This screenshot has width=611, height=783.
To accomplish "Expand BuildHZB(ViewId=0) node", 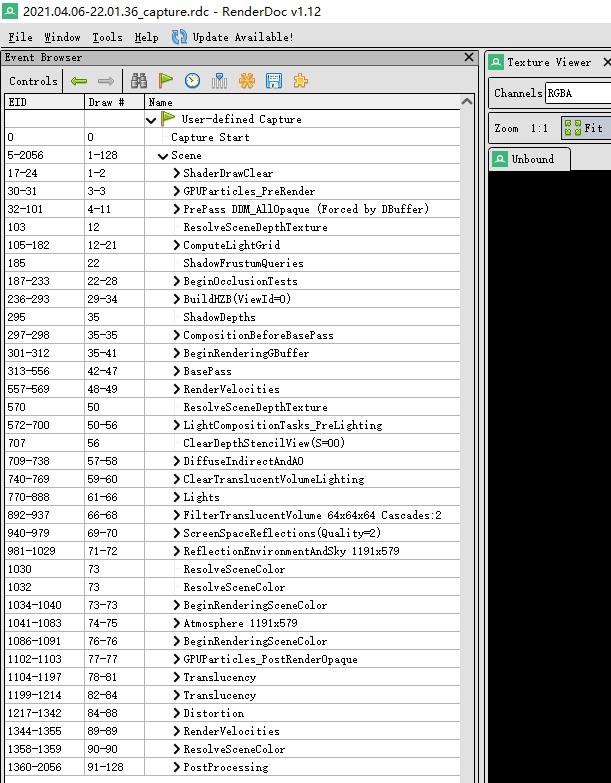I will [176, 299].
